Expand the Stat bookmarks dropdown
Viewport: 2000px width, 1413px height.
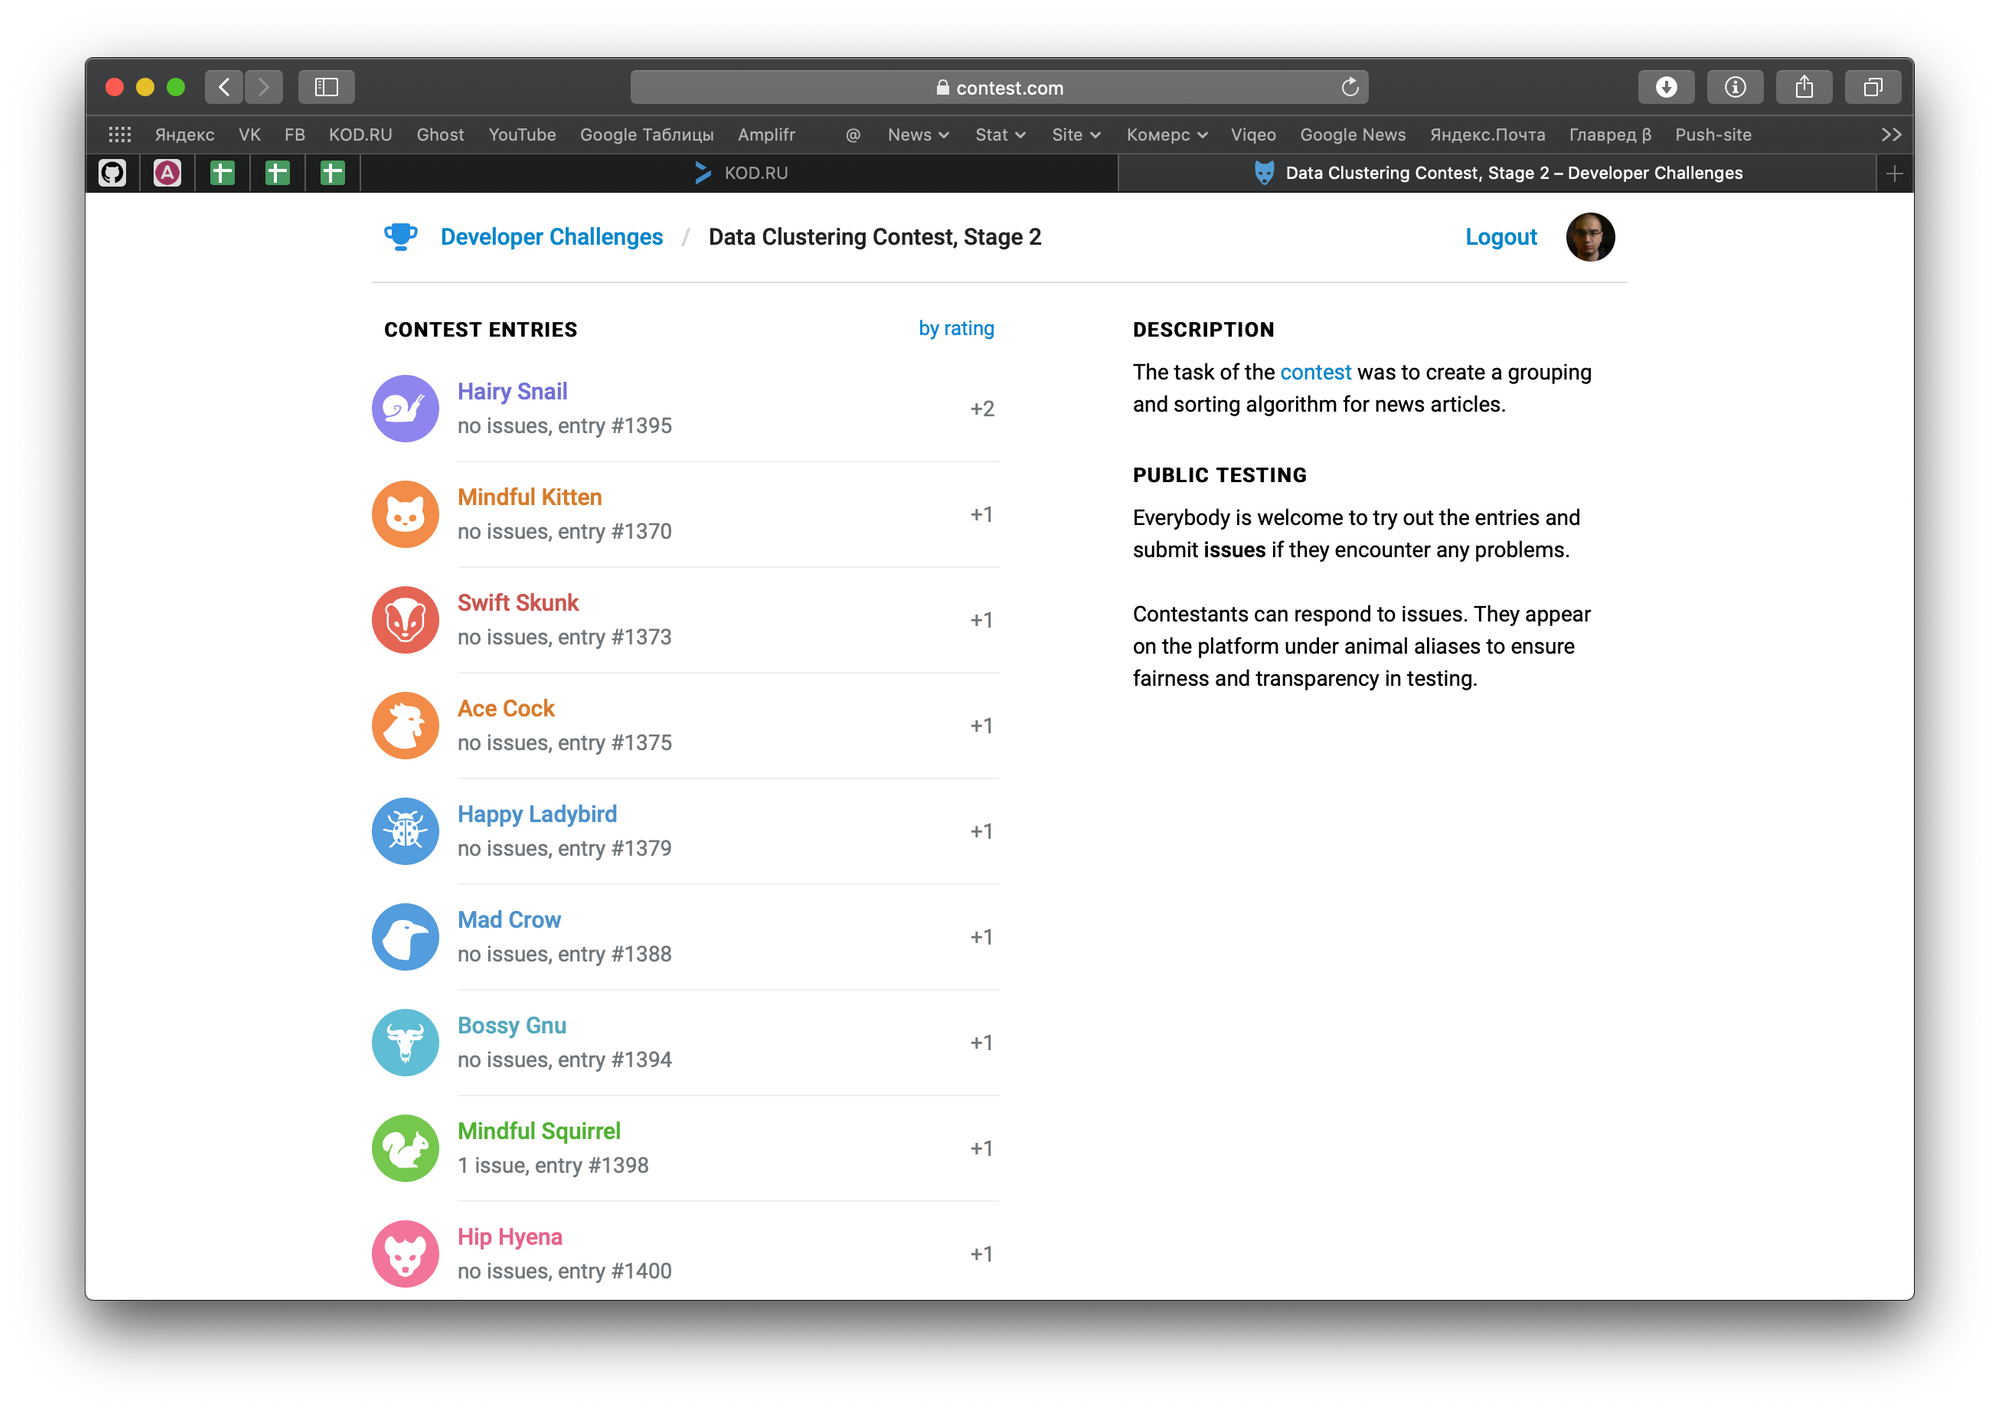(1000, 135)
